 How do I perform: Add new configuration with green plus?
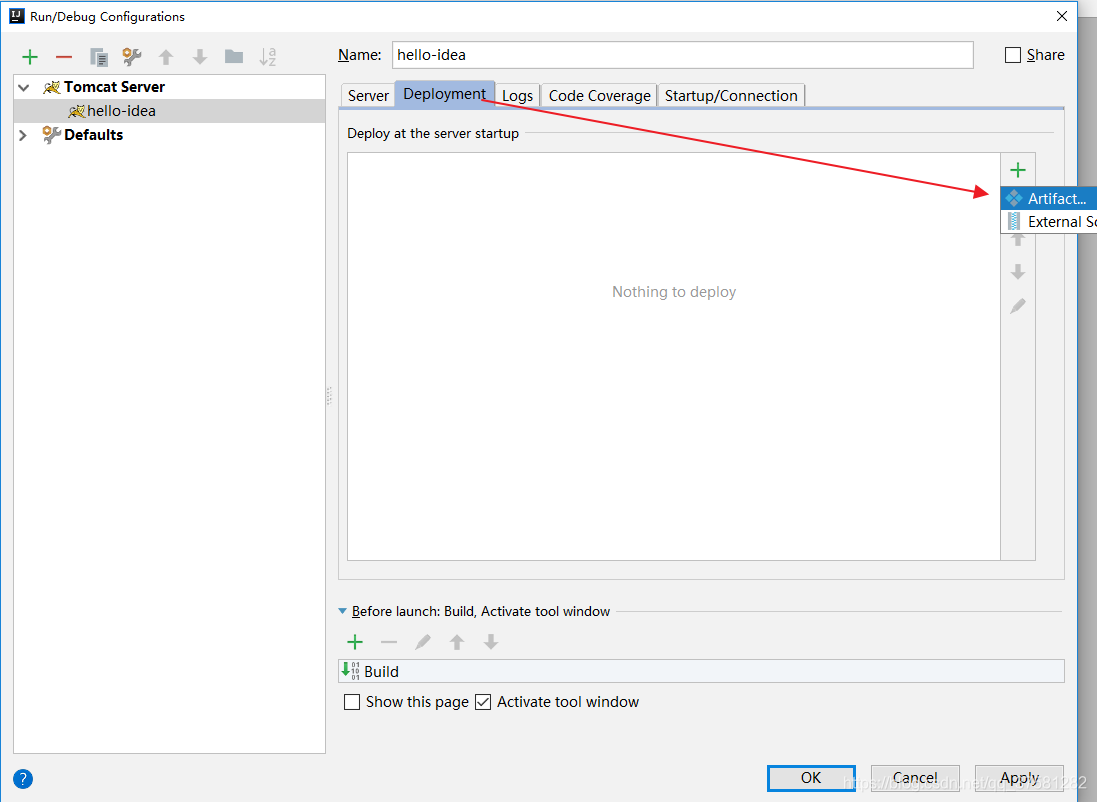(x=30, y=57)
